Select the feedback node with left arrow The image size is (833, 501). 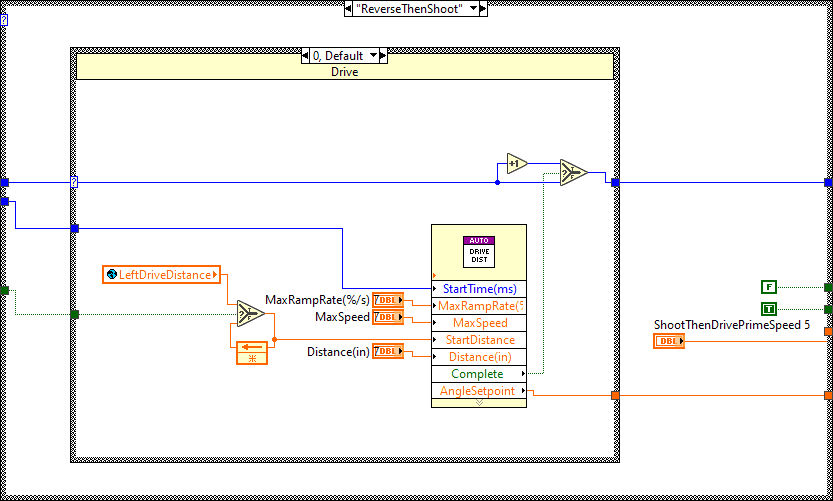(x=251, y=350)
